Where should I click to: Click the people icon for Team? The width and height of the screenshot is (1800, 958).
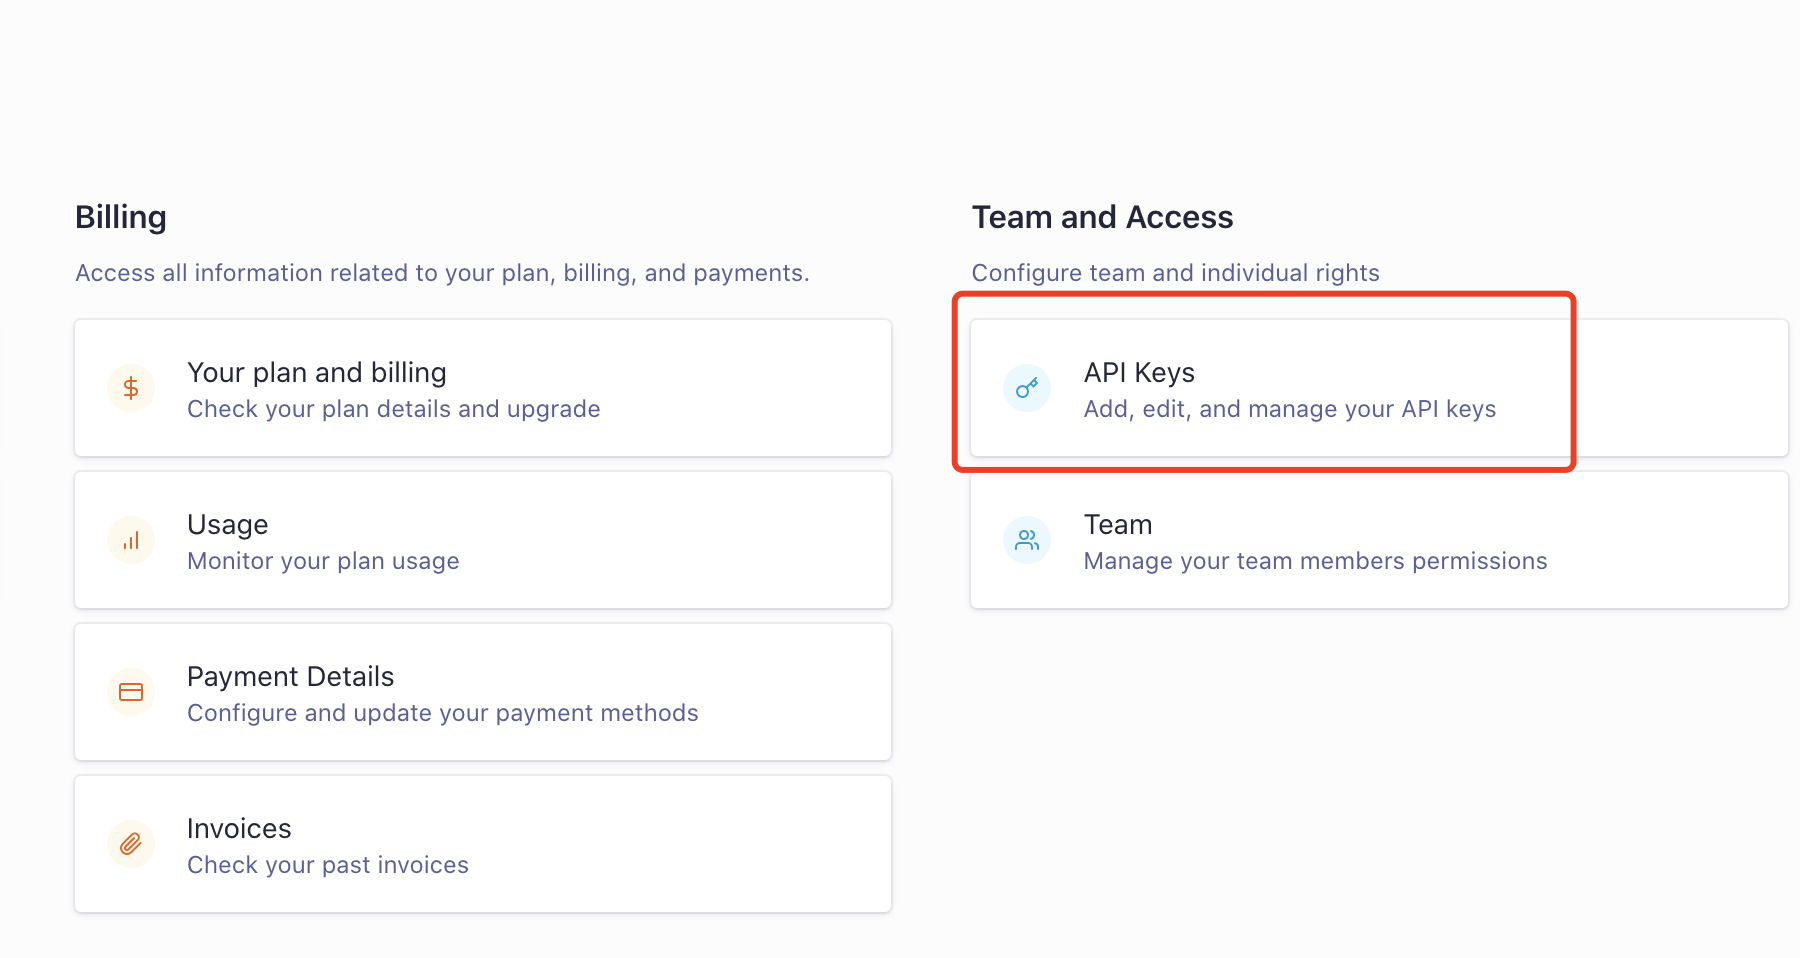[1027, 540]
